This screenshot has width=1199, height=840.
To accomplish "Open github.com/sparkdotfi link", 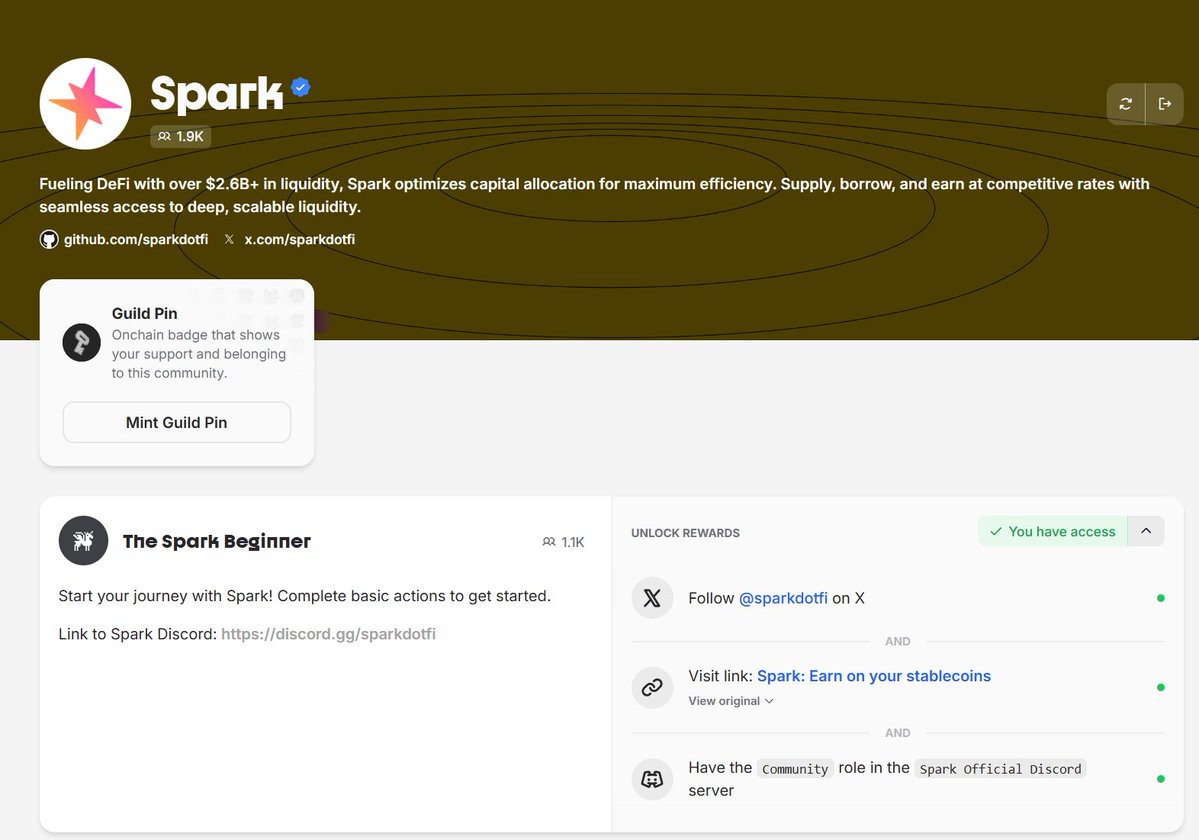I will click(135, 239).
